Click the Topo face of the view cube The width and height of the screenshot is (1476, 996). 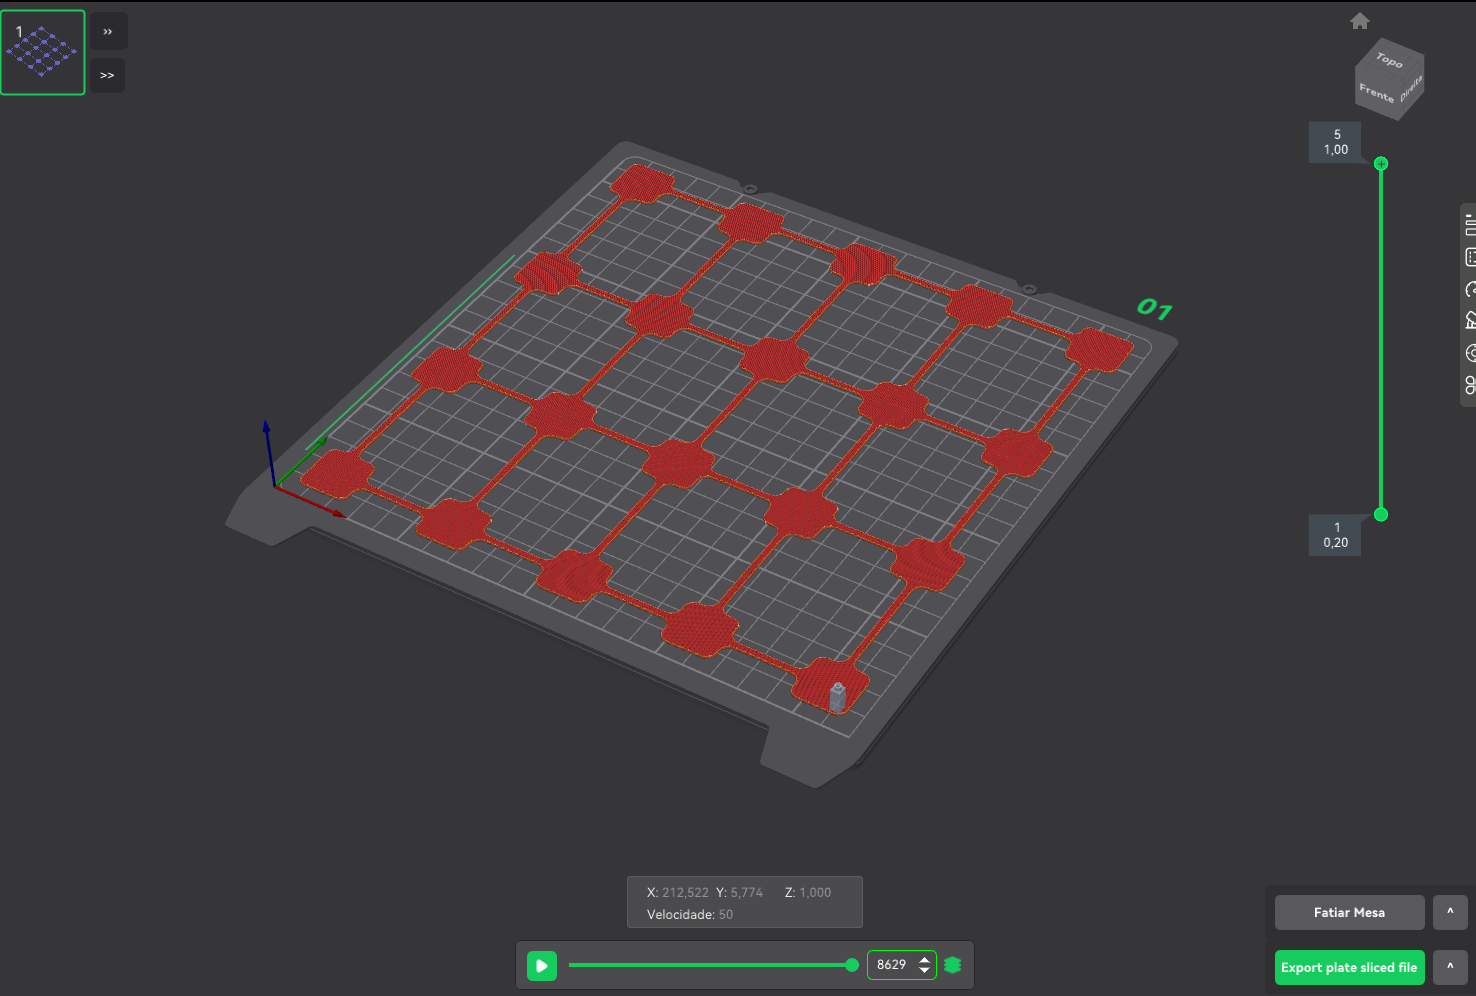coord(1389,59)
